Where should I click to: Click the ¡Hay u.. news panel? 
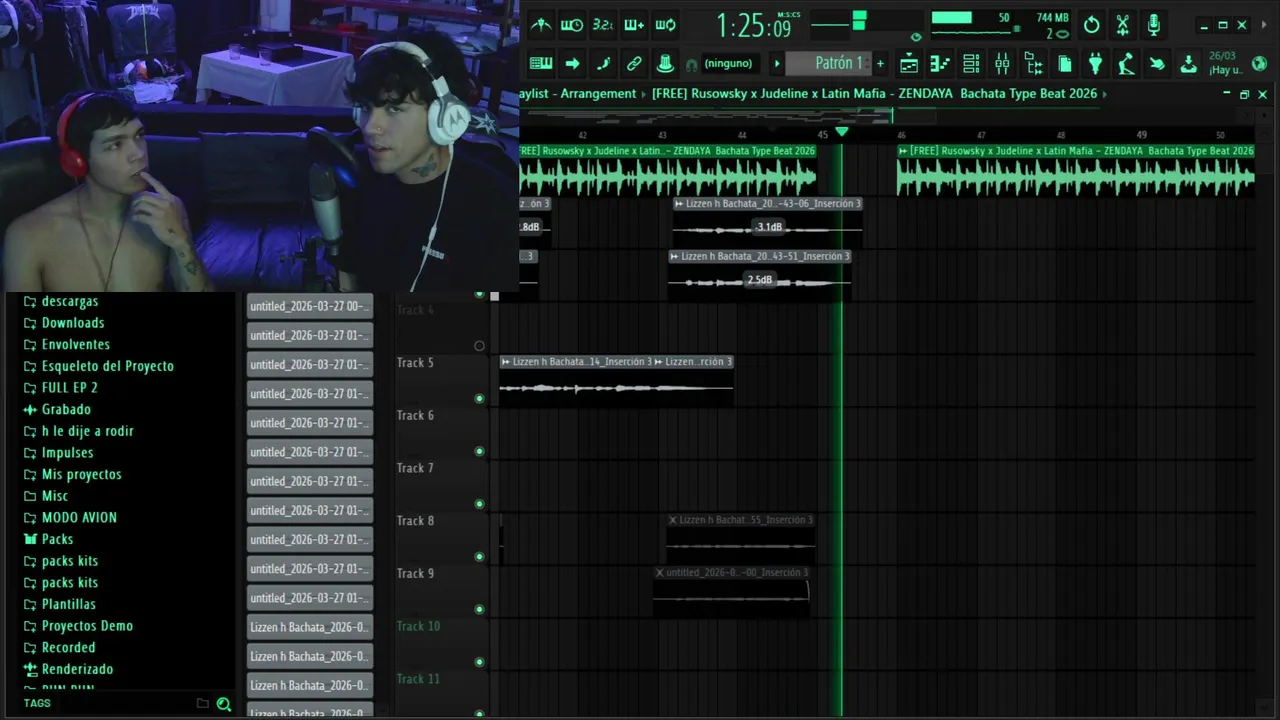click(1225, 64)
